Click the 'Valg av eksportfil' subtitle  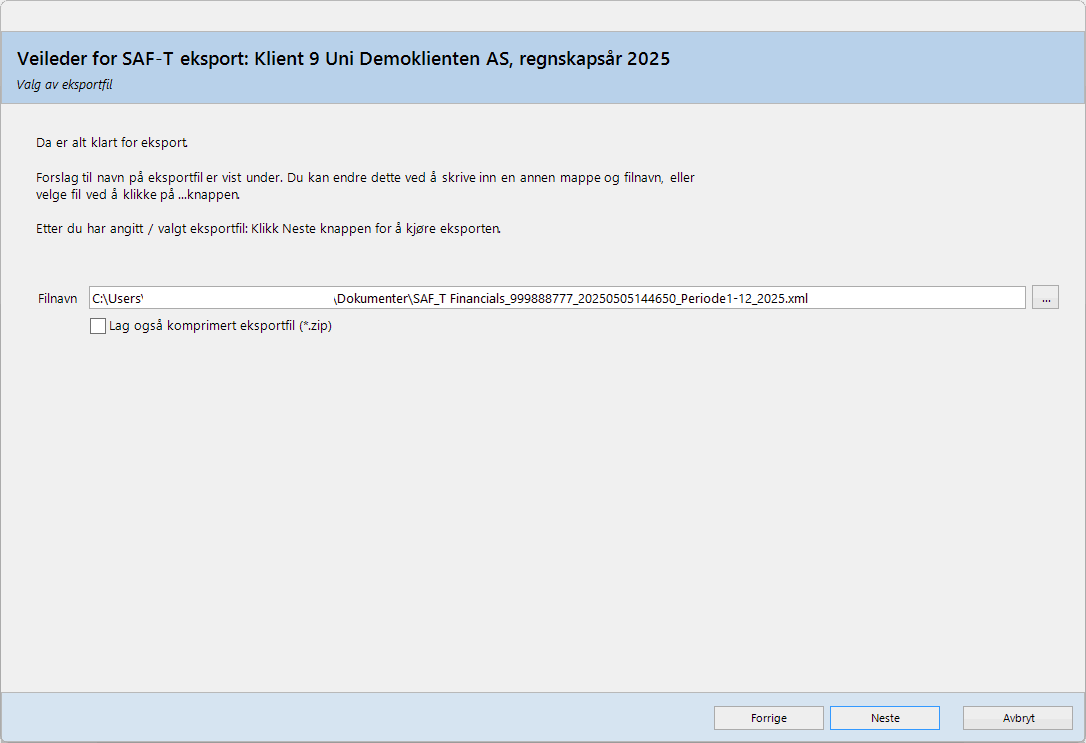pyautogui.click(x=64, y=85)
